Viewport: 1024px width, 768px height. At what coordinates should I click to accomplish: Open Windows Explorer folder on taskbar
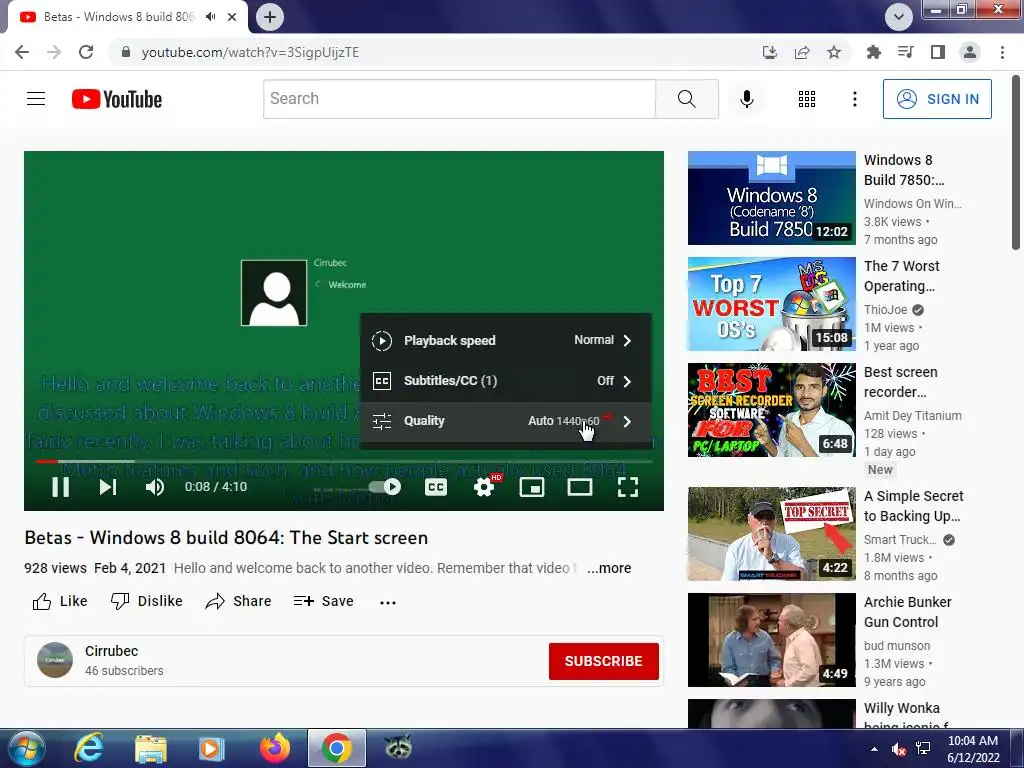151,748
